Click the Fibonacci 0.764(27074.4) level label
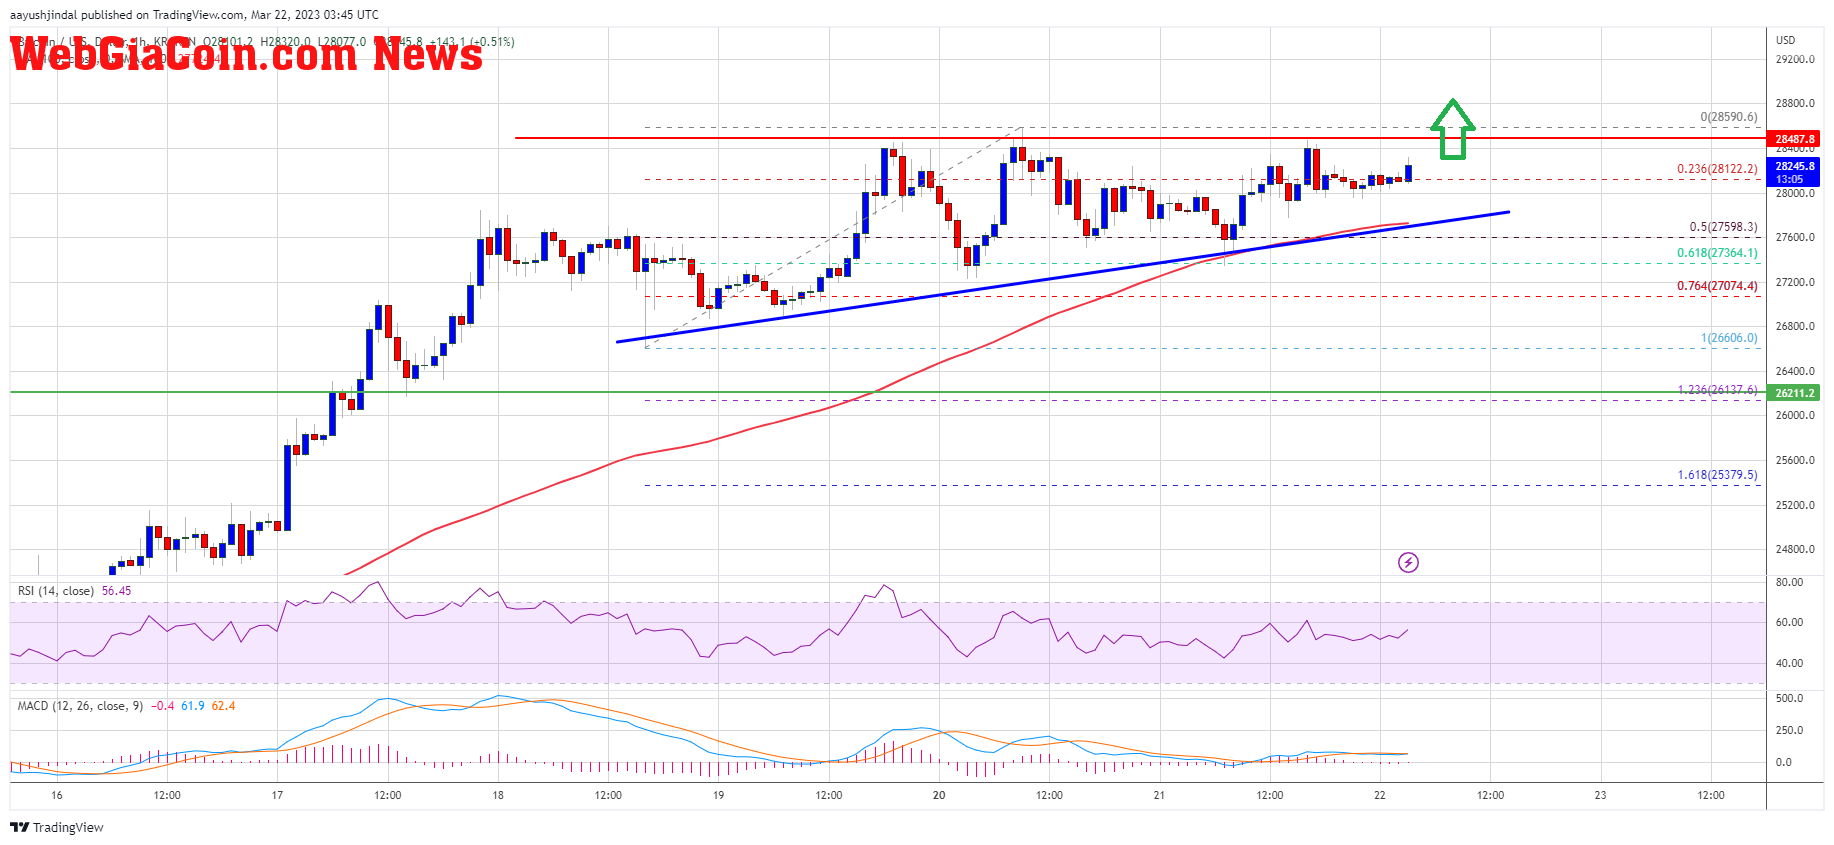This screenshot has width=1834, height=845. click(x=1717, y=286)
